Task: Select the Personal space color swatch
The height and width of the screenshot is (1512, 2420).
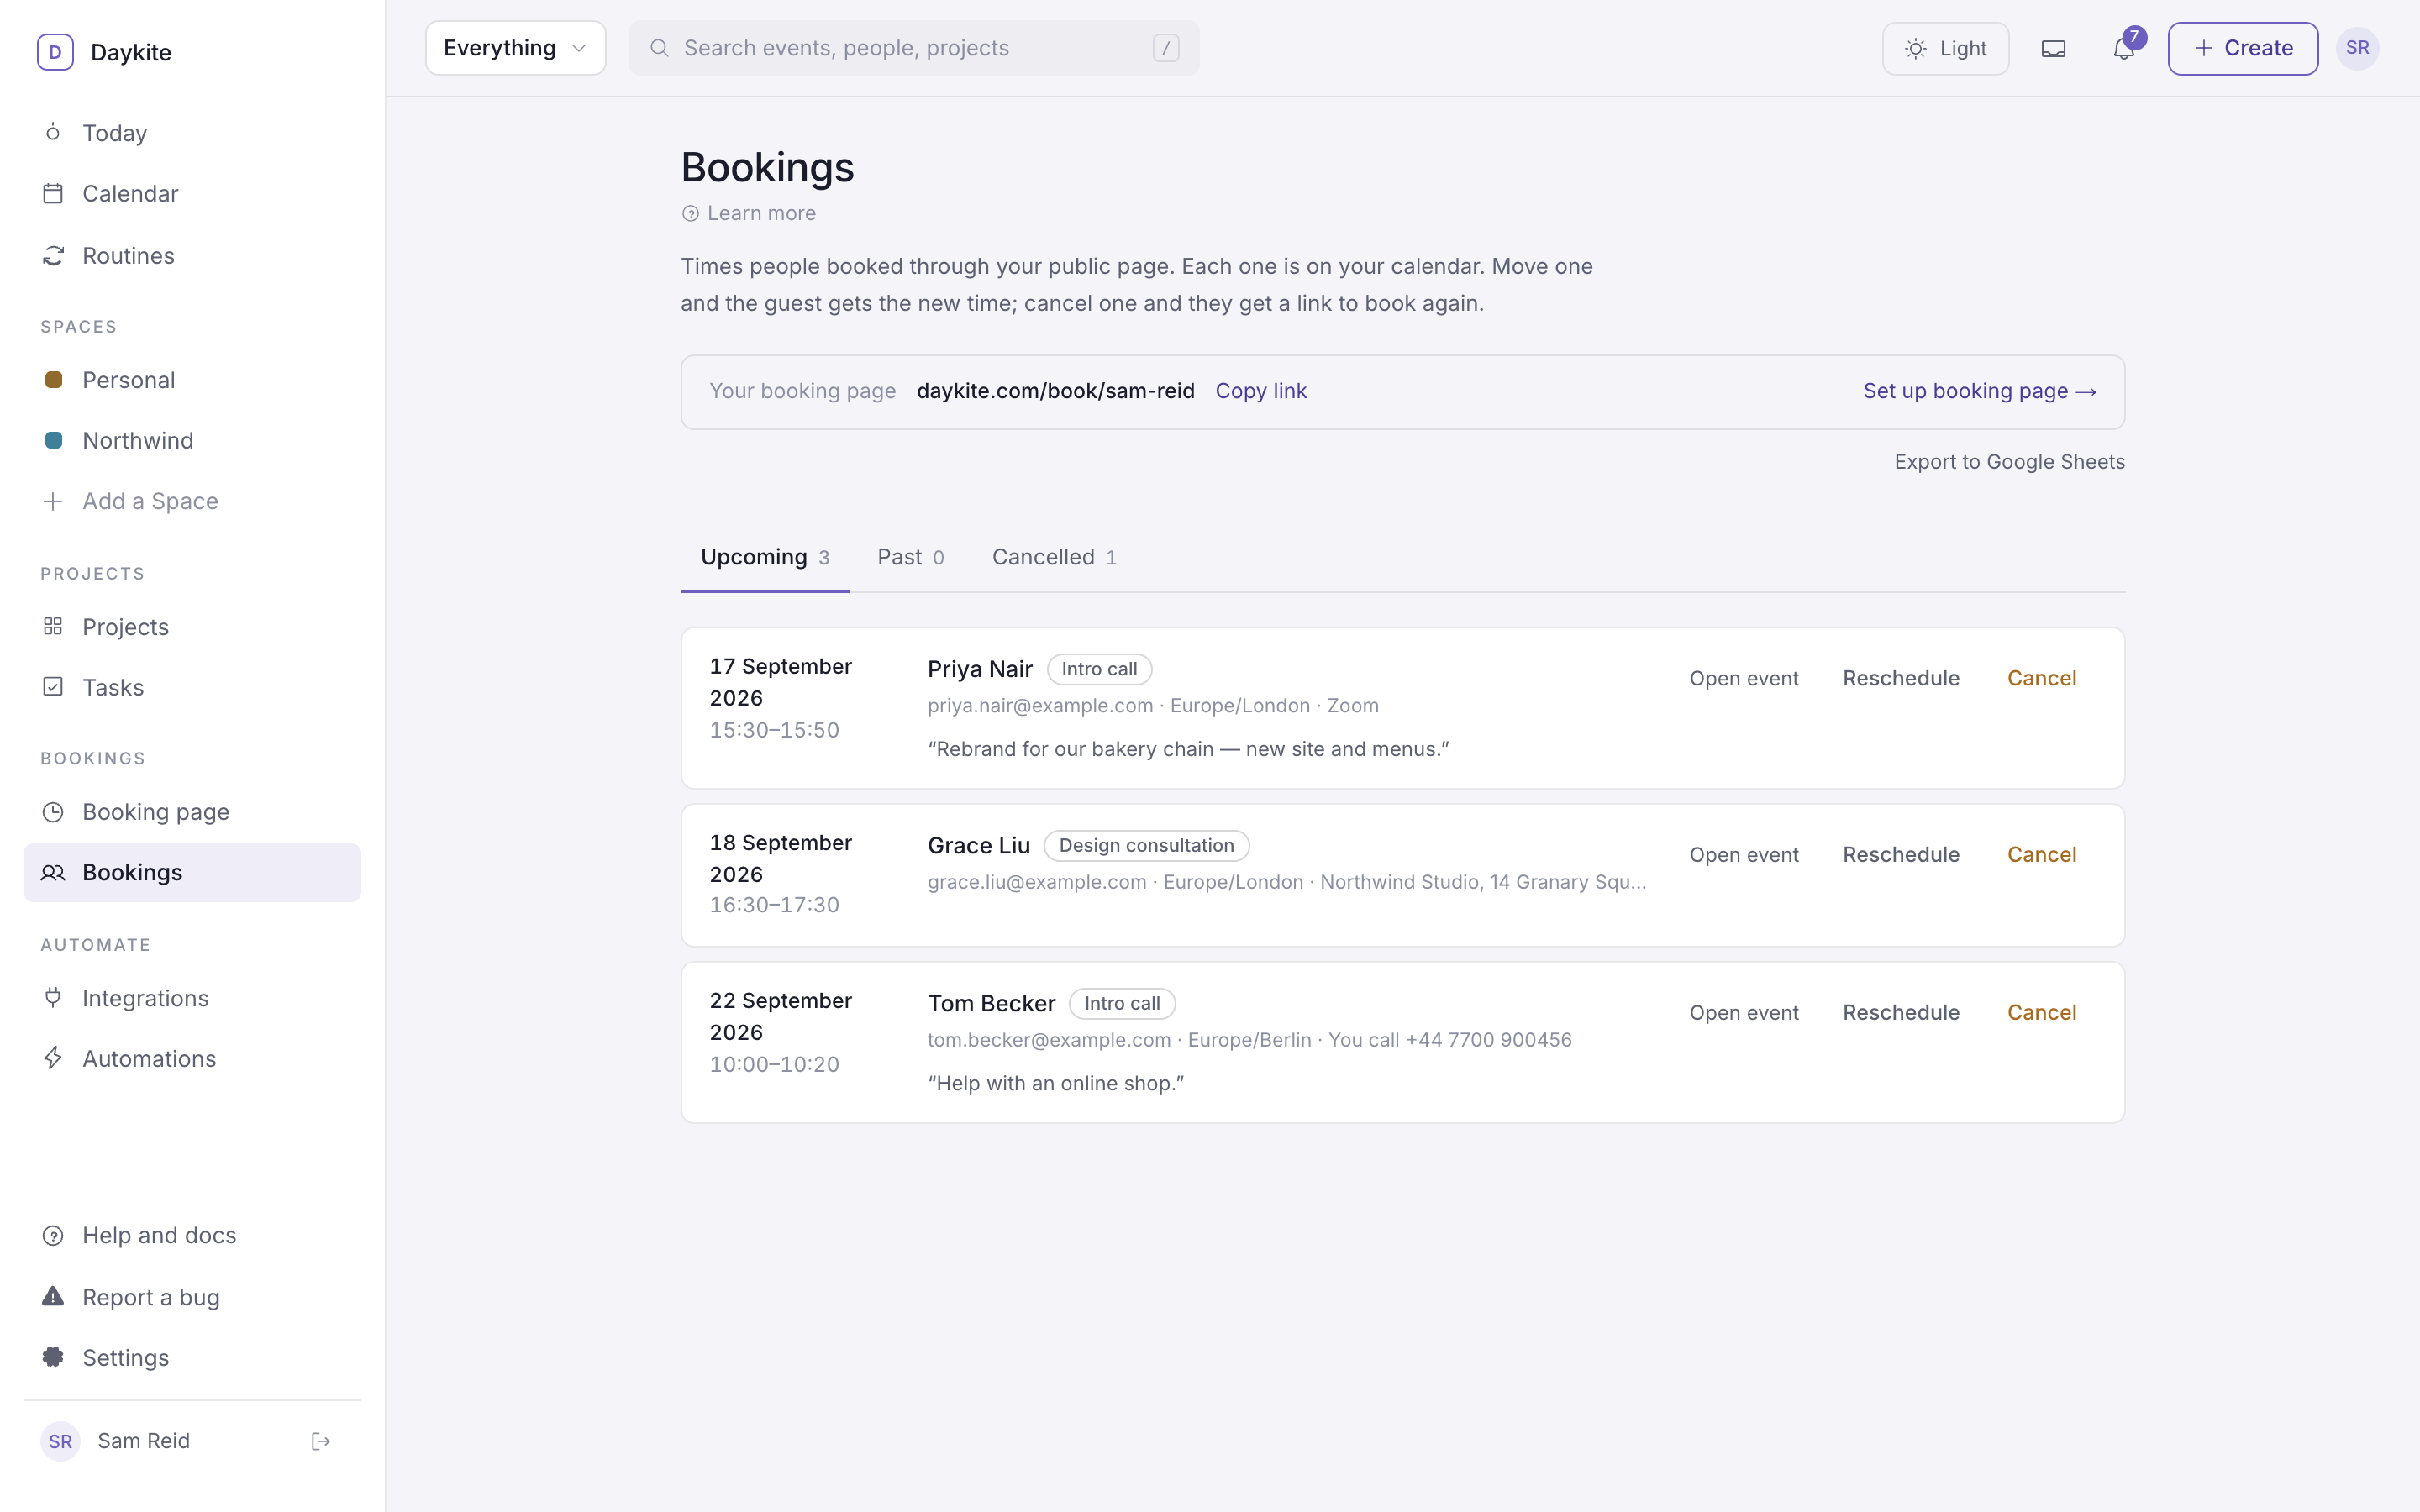Action: pos(54,380)
